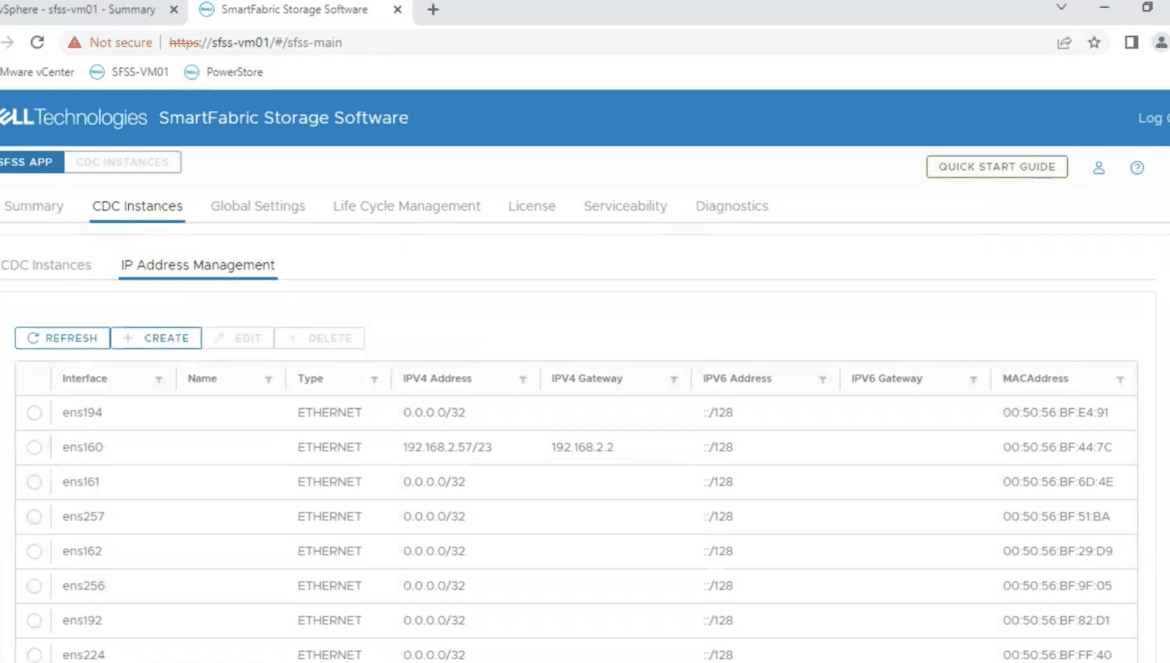Screen dimensions: 1170x663
Task: Click MAC address 00:50:56:BF:51:BA
Action: [1057, 517]
